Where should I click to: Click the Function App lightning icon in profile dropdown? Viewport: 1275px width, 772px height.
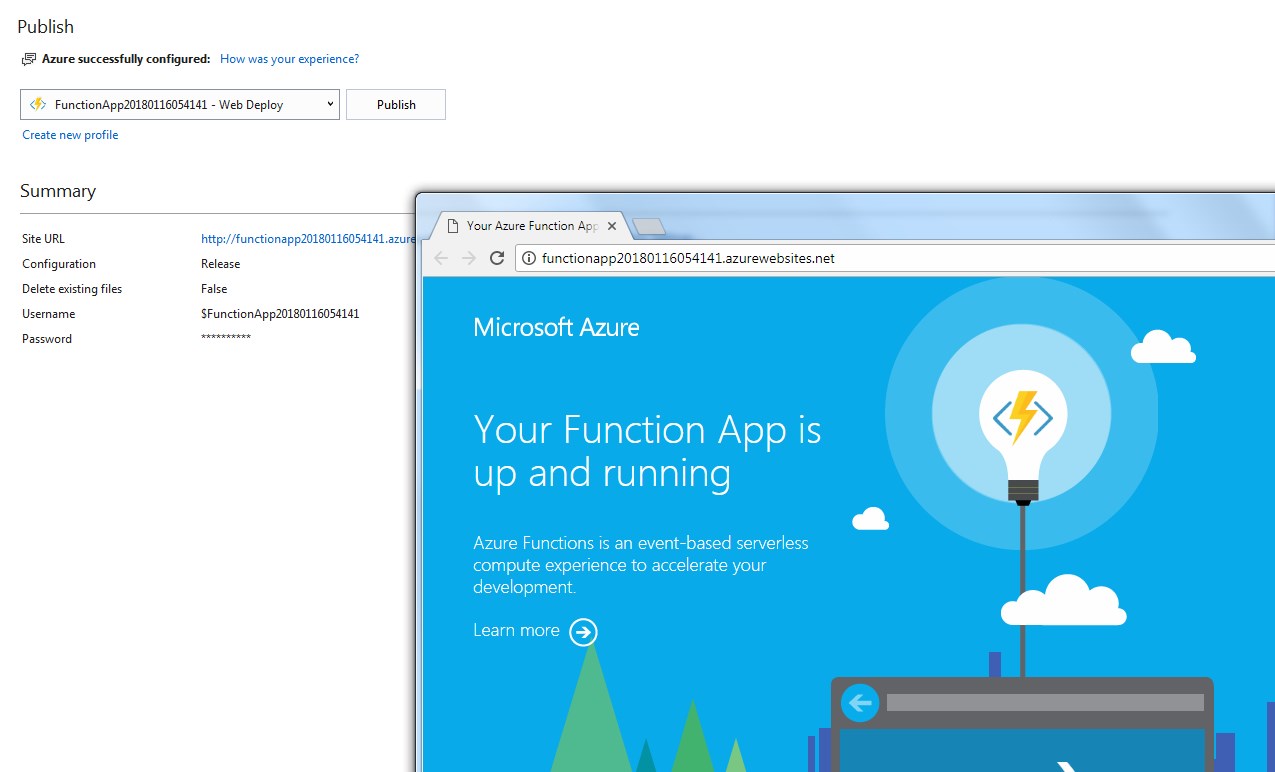38,104
